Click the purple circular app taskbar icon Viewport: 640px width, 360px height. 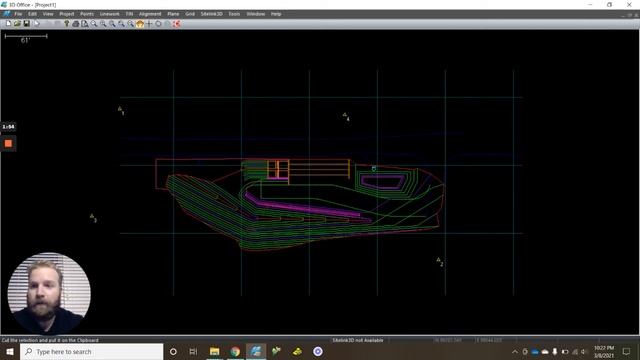pos(318,351)
